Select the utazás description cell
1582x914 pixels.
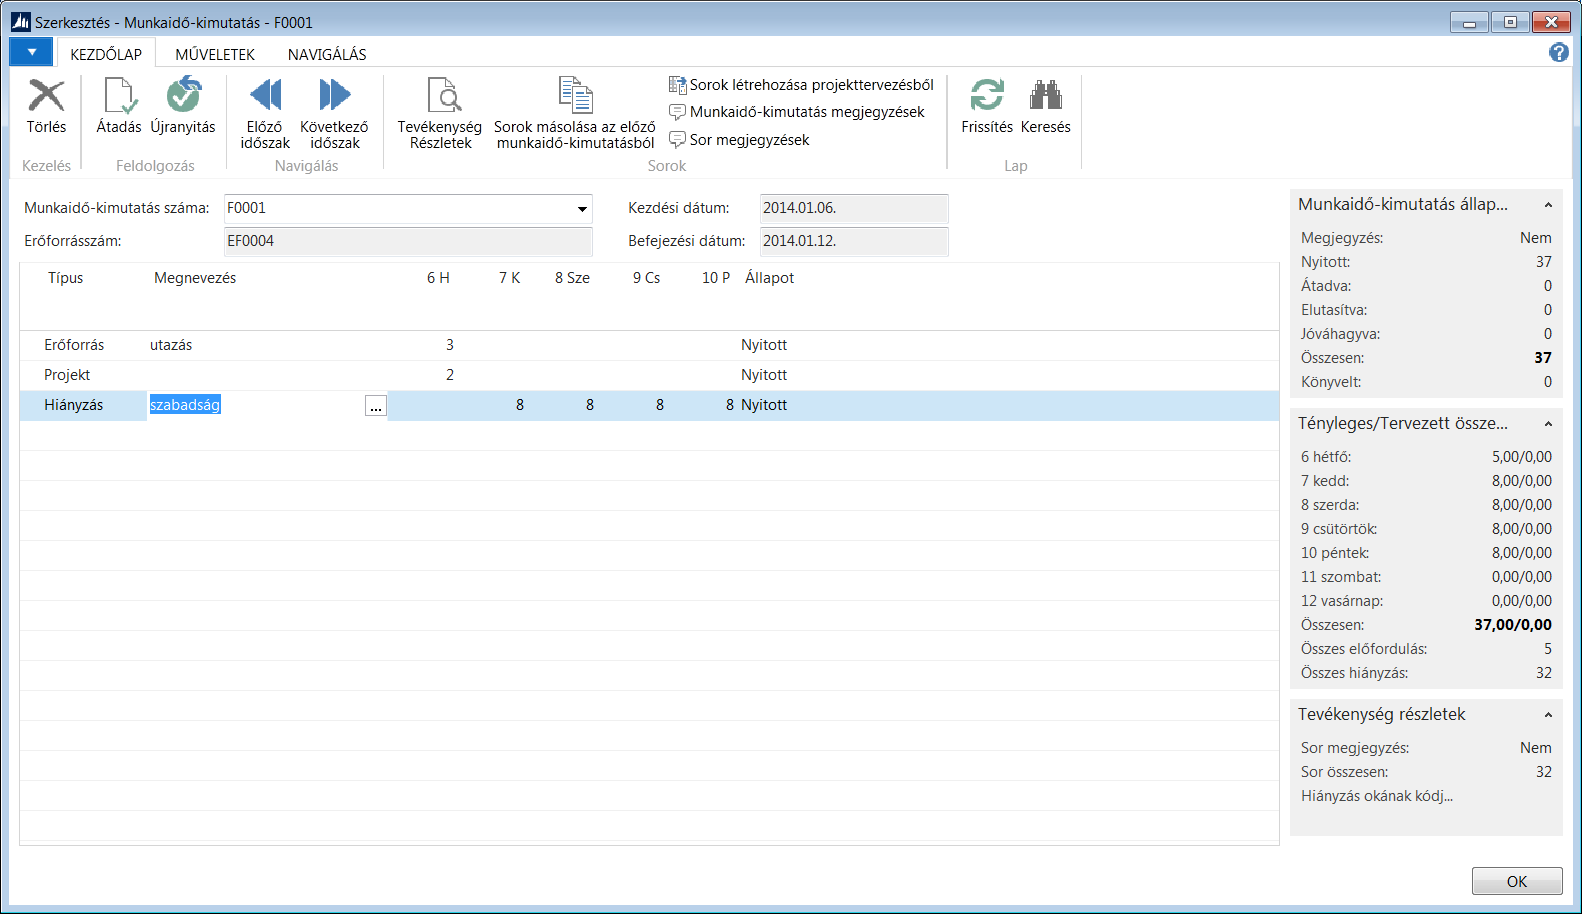[x=266, y=345]
